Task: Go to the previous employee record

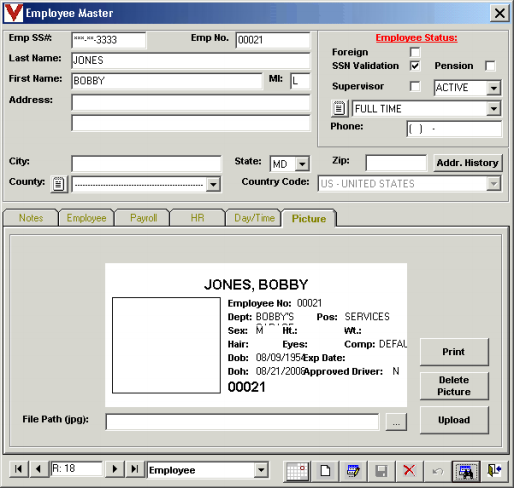Action: coord(39,469)
